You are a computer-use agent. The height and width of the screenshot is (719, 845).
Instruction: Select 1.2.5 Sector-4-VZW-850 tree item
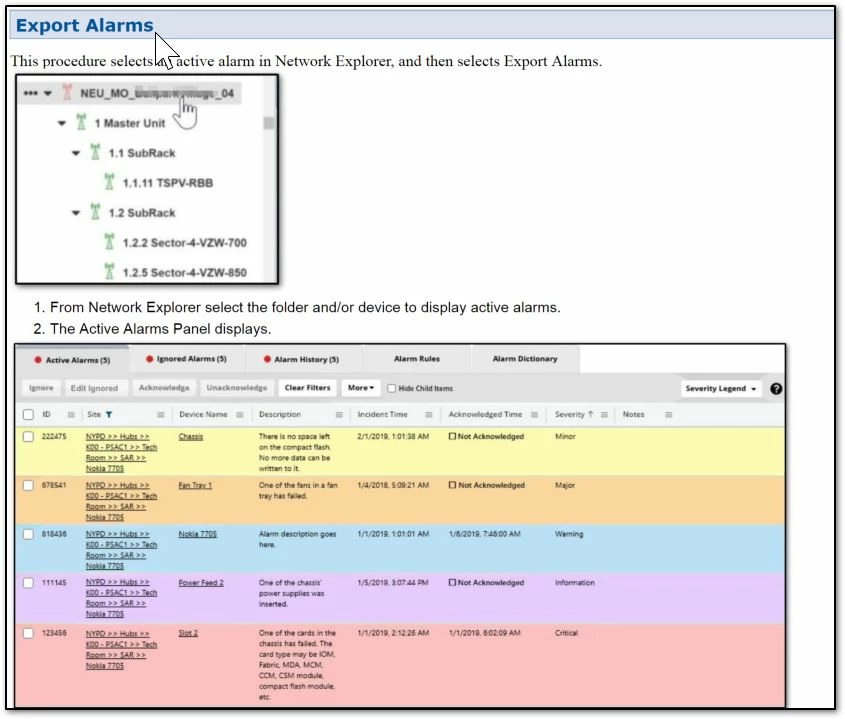(x=185, y=272)
